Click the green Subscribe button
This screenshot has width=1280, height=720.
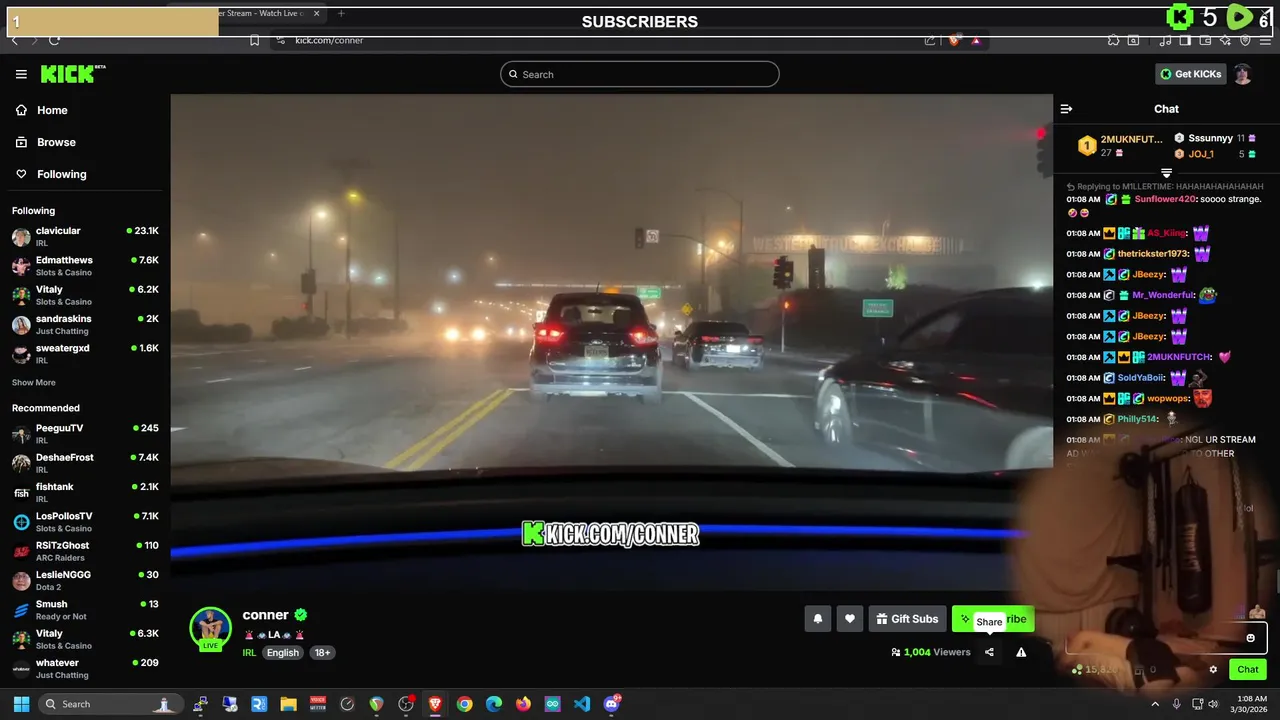pos(993,619)
